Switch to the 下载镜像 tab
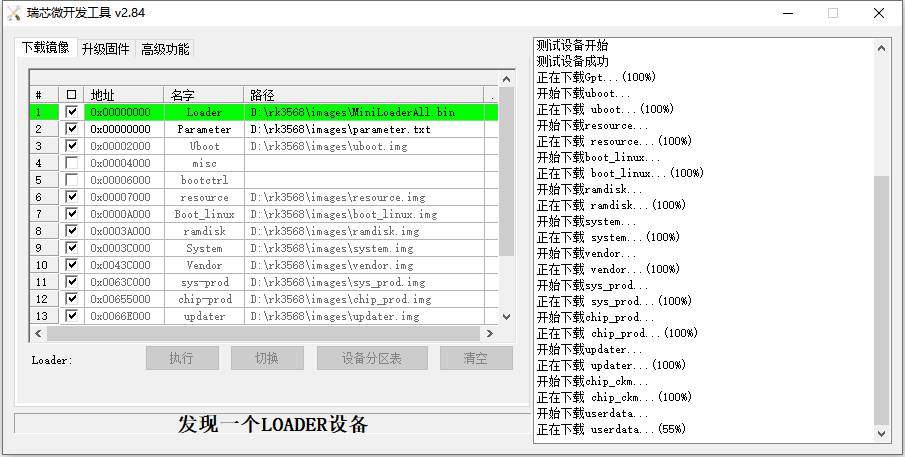Screen dimensions: 905x457 (x=46, y=47)
